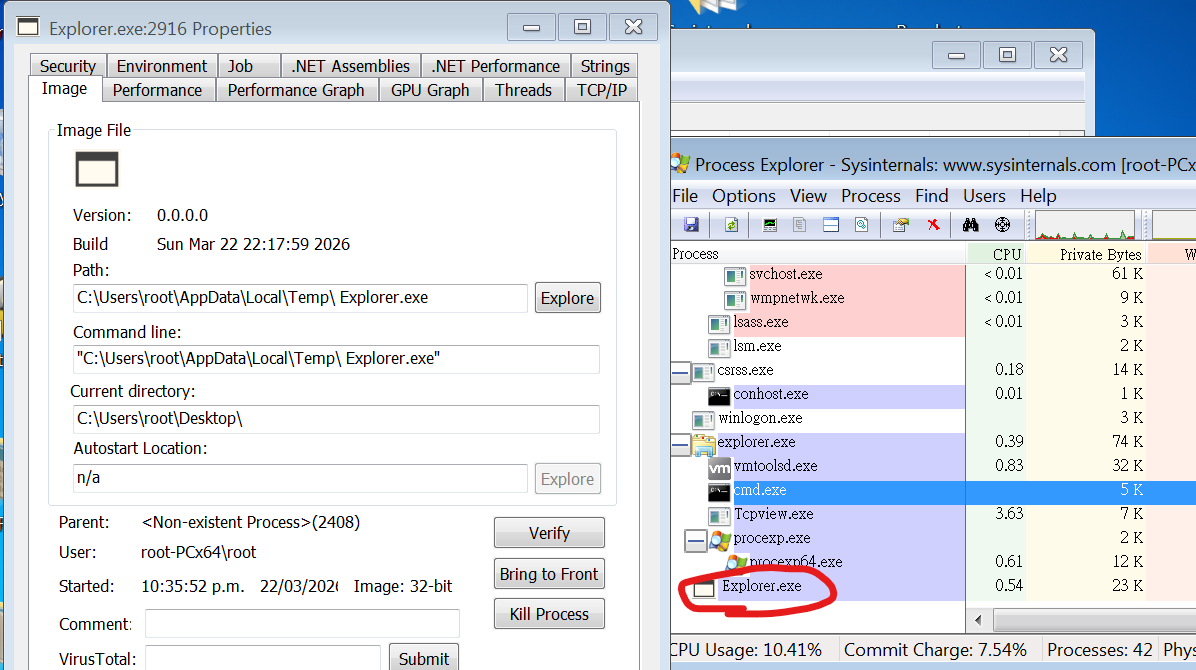The height and width of the screenshot is (670, 1196).
Task: Open the System Information graph icon
Action: click(x=770, y=225)
